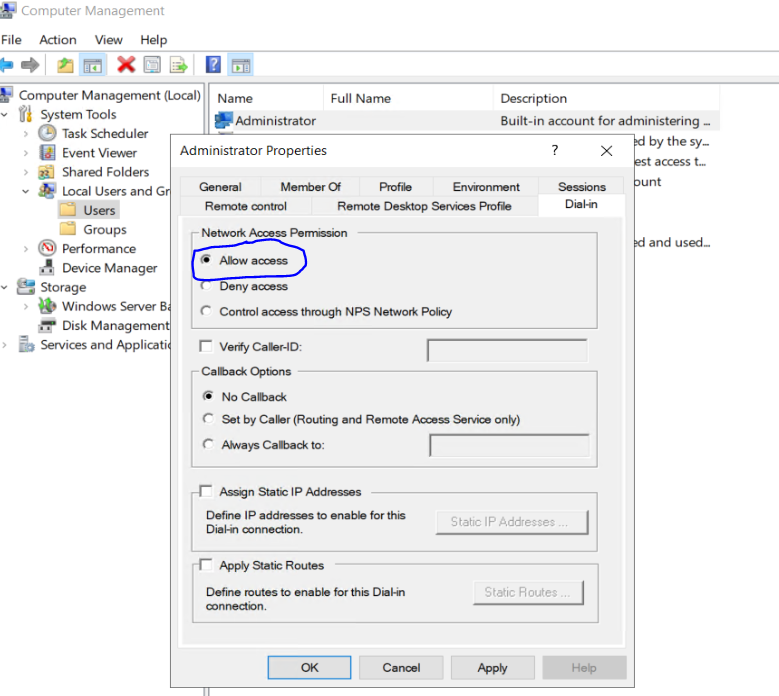Image resolution: width=779 pixels, height=696 pixels.
Task: Open the Help menu
Action: [x=154, y=40]
